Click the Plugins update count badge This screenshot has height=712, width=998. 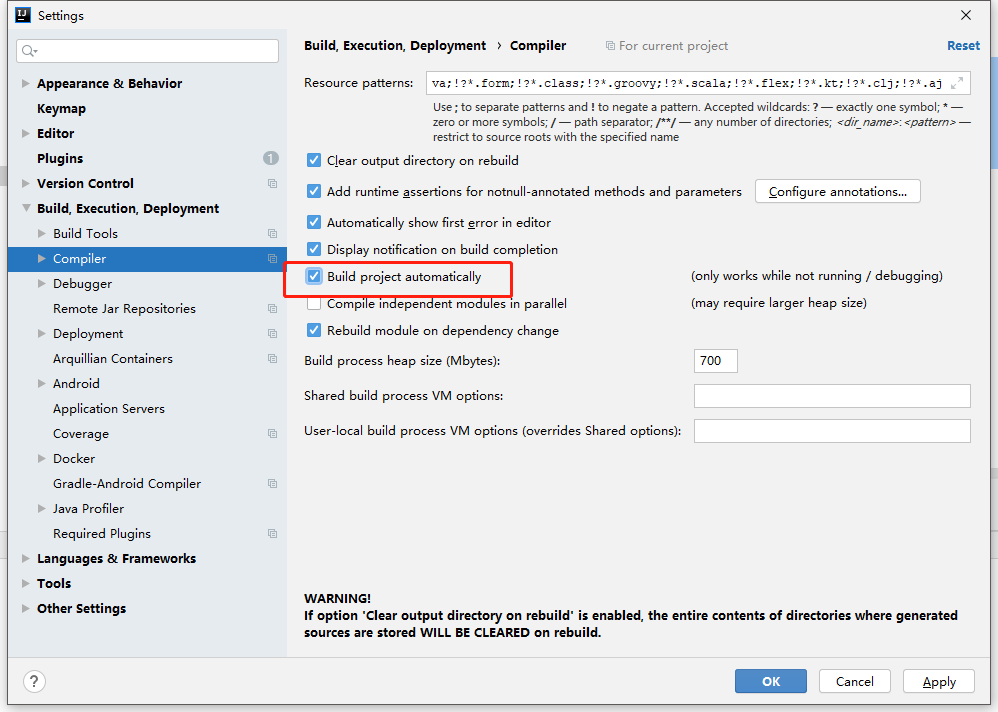[x=271, y=158]
